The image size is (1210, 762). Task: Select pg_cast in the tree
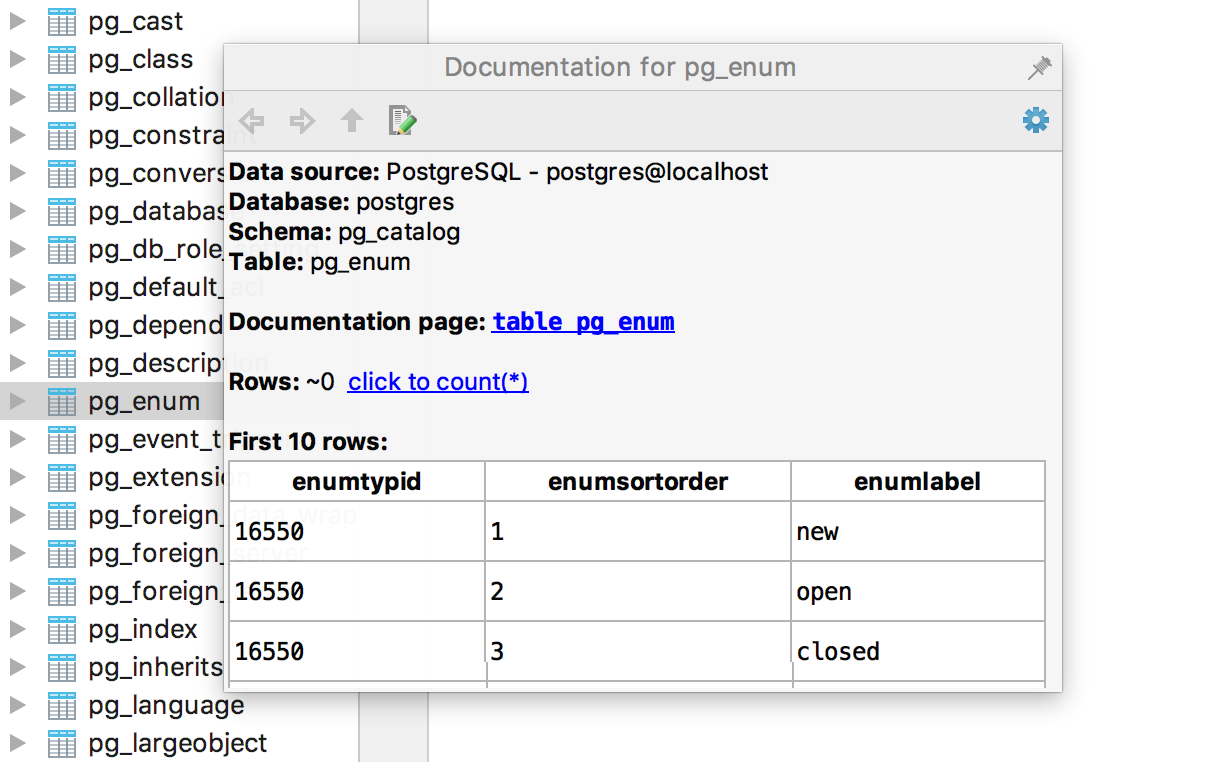click(x=136, y=21)
